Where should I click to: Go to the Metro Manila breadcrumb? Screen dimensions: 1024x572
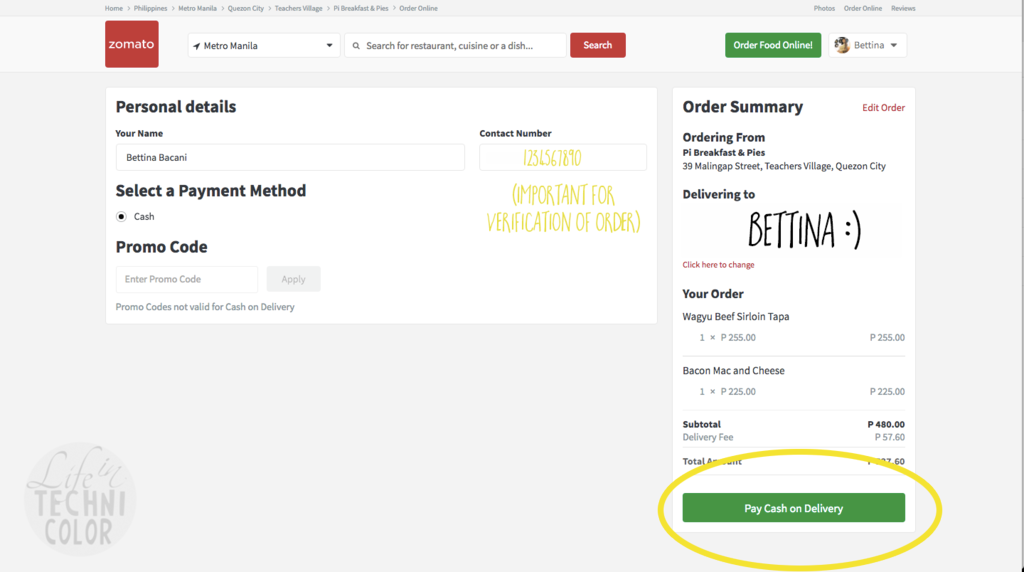point(197,8)
